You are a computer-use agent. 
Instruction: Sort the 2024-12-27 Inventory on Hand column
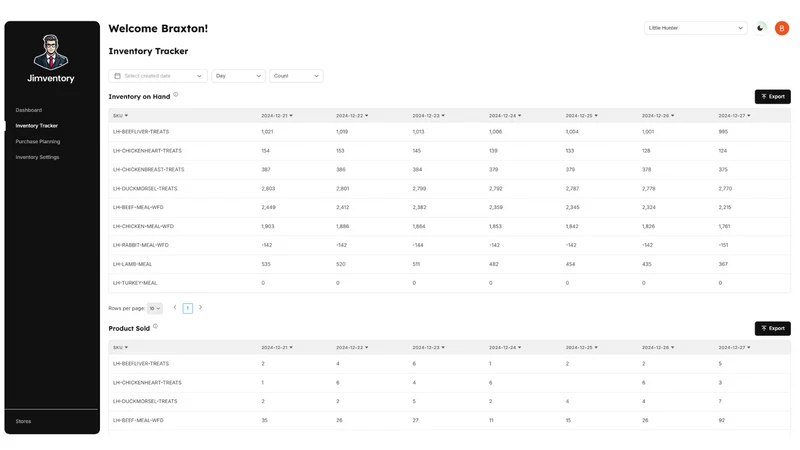coord(734,116)
